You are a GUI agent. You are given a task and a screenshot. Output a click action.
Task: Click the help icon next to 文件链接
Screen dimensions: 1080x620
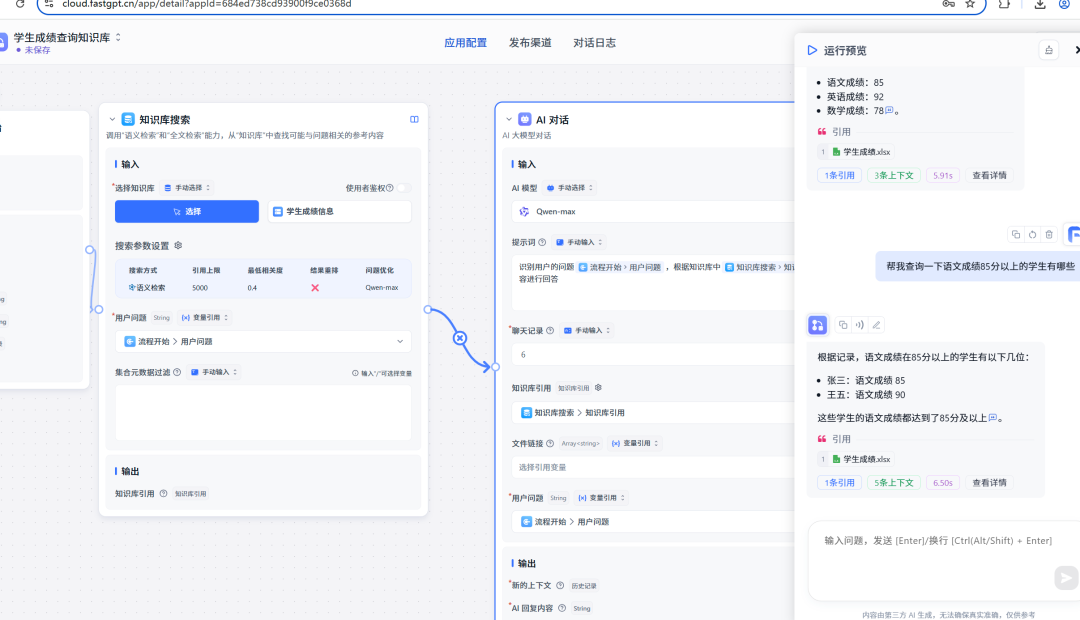[x=550, y=443]
